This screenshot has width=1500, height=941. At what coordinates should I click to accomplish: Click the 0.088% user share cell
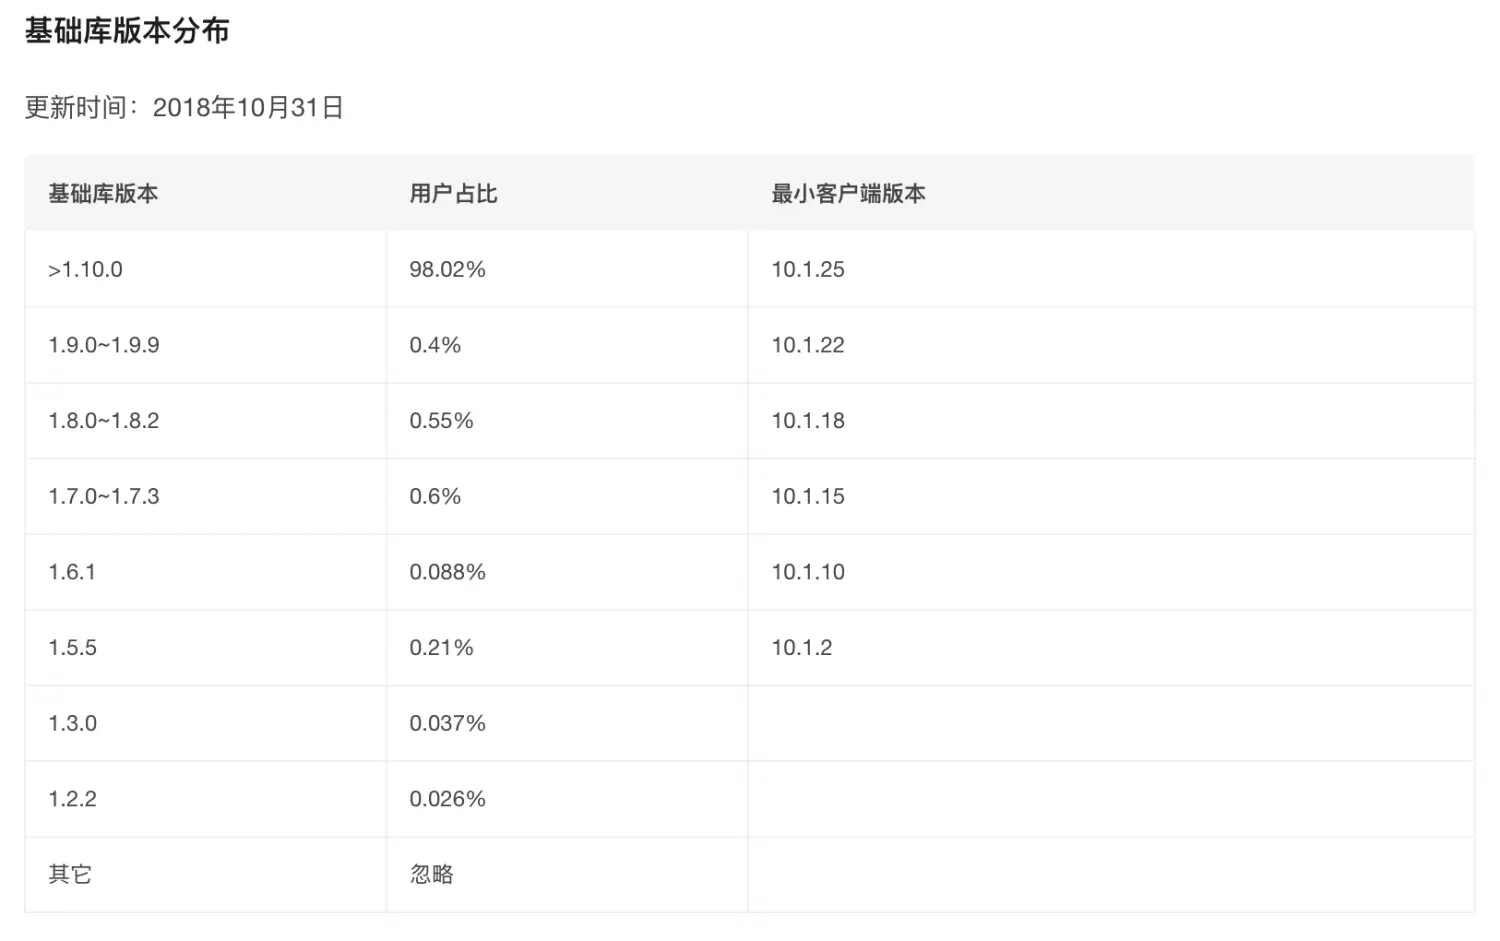tap(447, 572)
